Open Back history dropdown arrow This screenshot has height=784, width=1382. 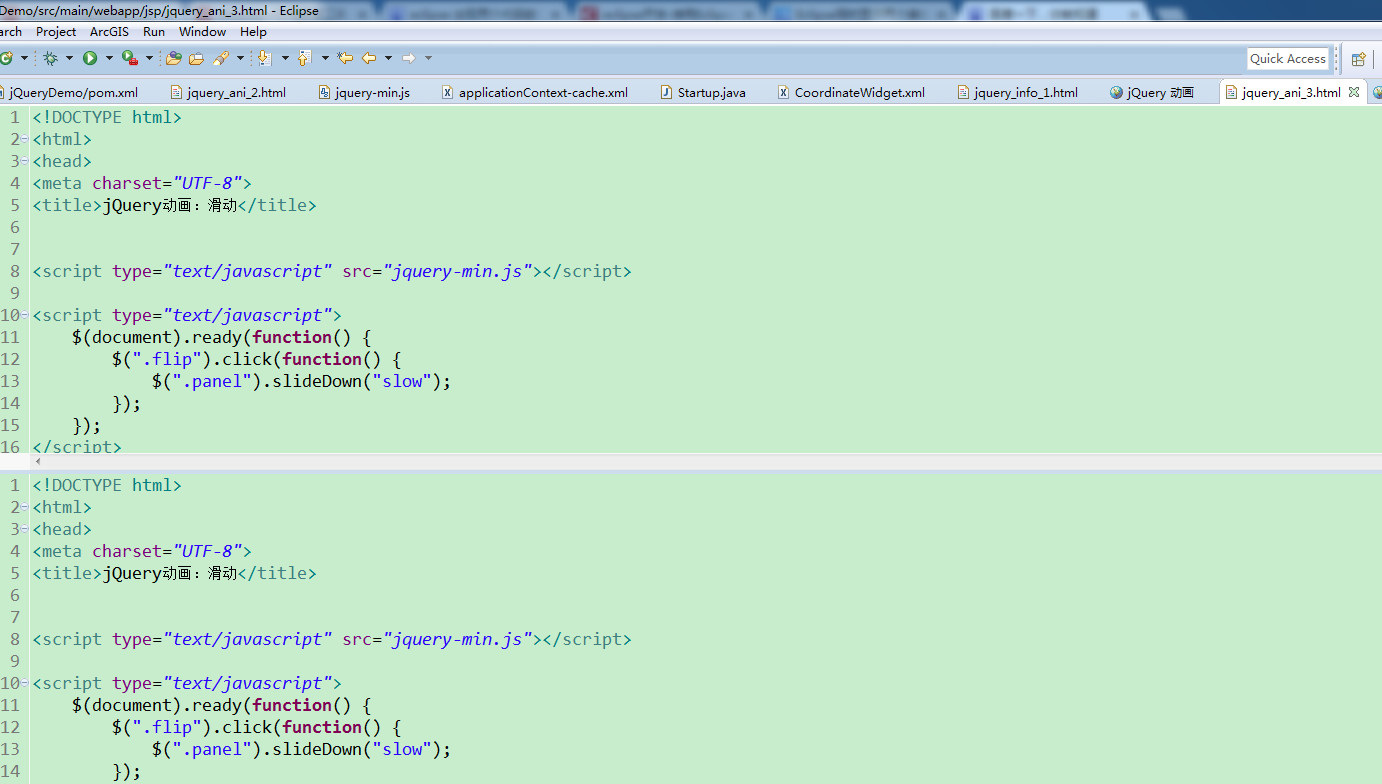[x=388, y=58]
